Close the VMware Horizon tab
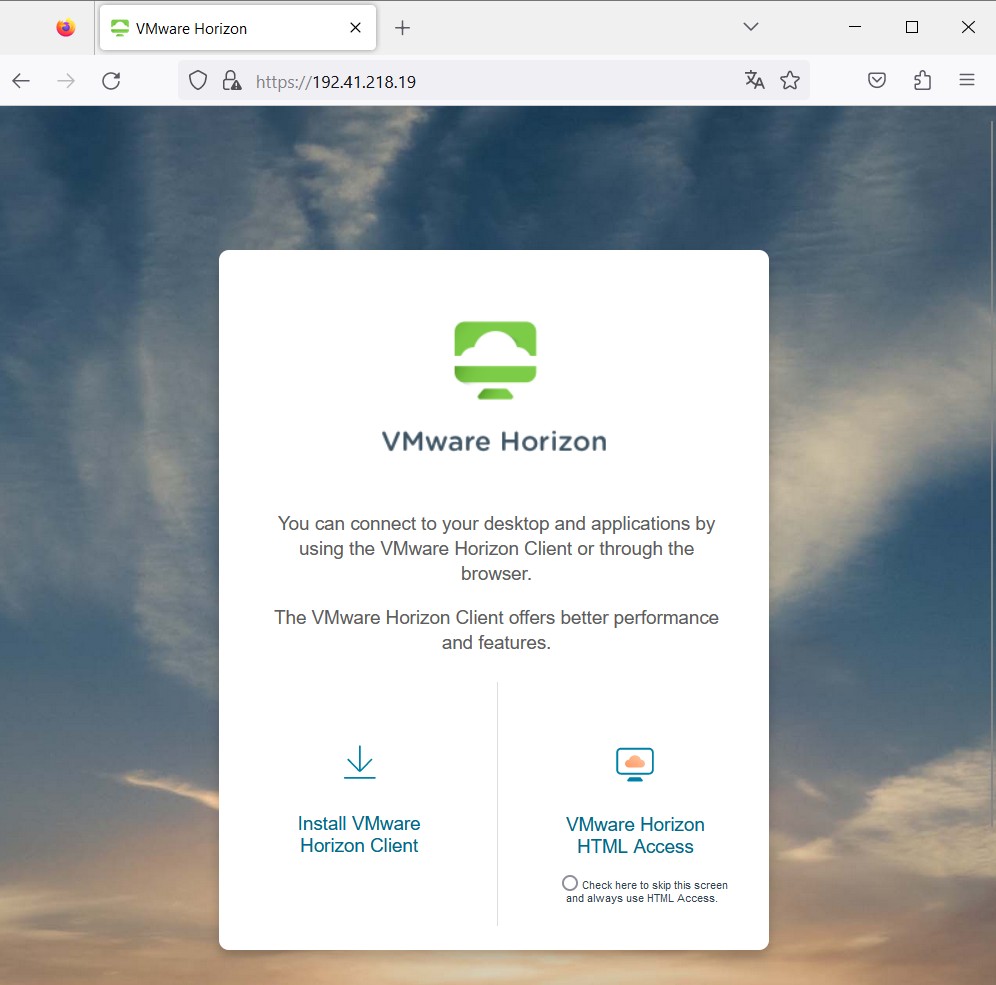The image size is (996, 985). [356, 28]
